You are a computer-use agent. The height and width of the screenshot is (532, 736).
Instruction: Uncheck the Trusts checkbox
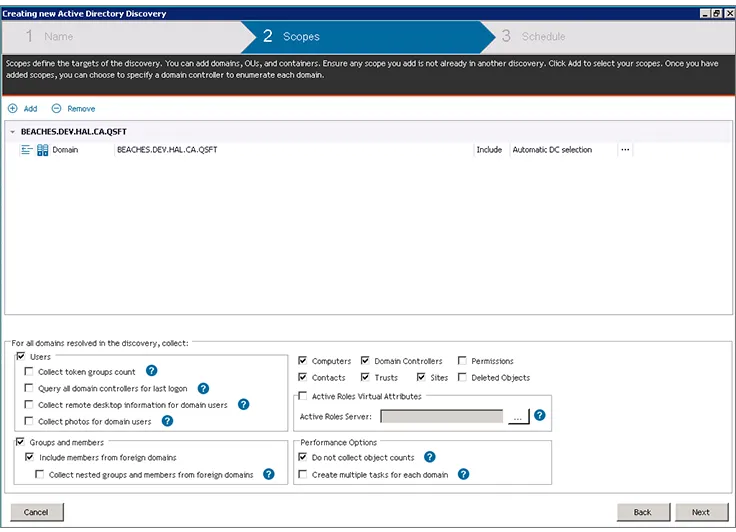point(365,377)
